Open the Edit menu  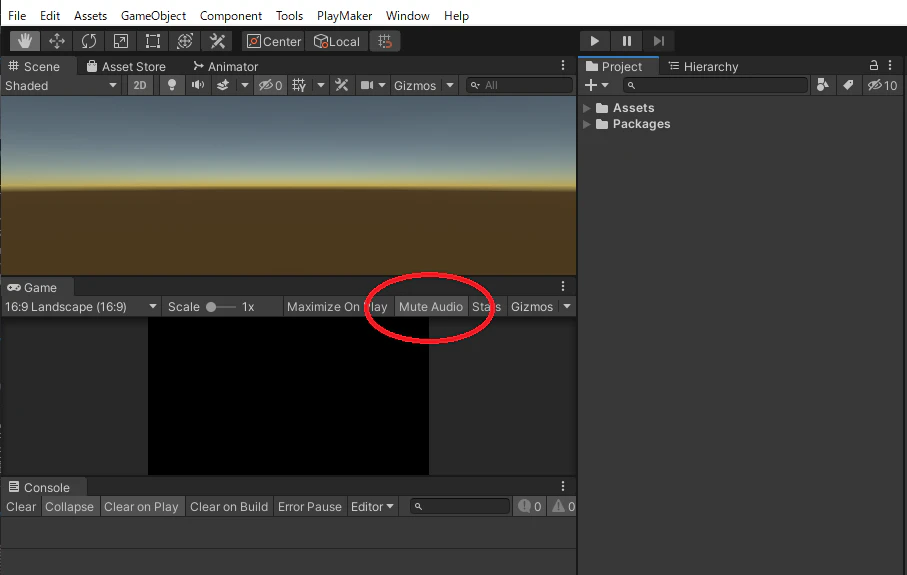(x=50, y=16)
